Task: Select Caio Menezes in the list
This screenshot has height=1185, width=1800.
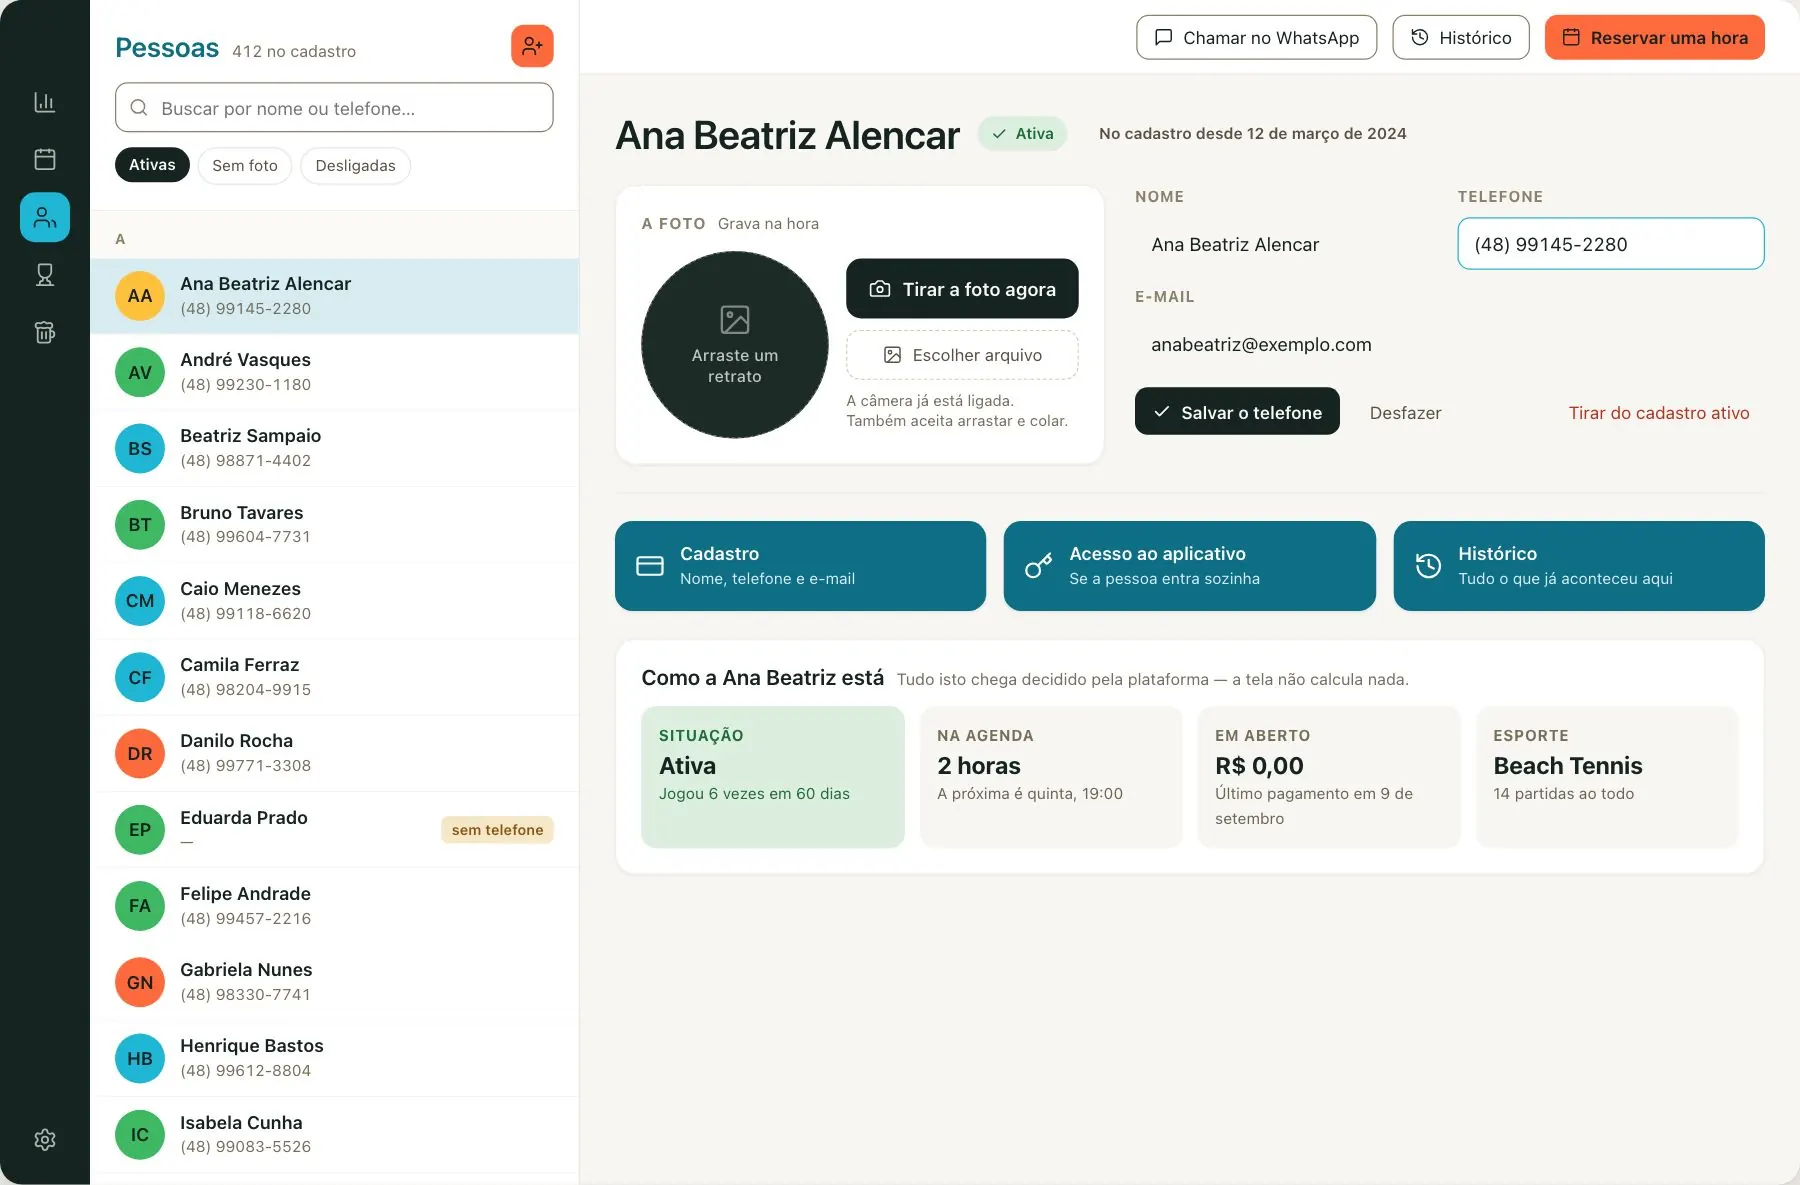Action: (334, 601)
